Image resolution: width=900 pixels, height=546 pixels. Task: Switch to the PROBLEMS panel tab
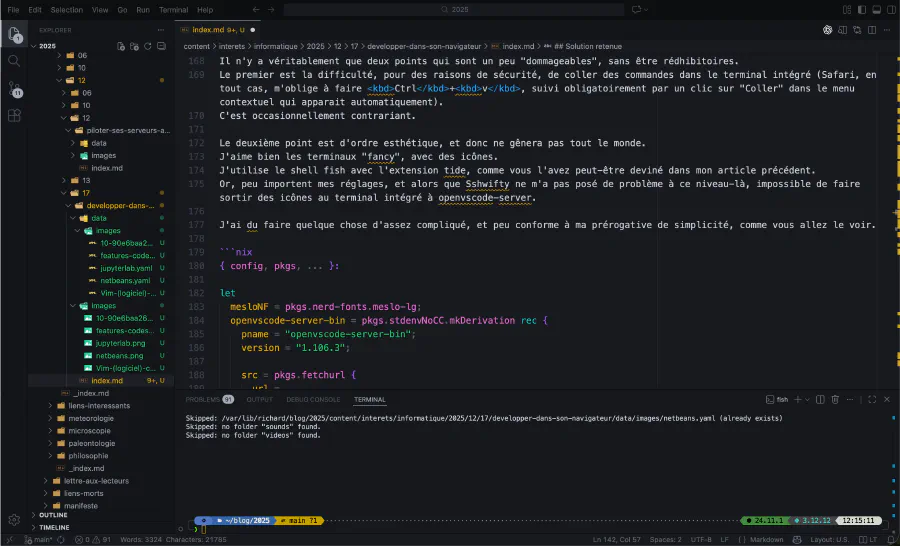[x=203, y=399]
